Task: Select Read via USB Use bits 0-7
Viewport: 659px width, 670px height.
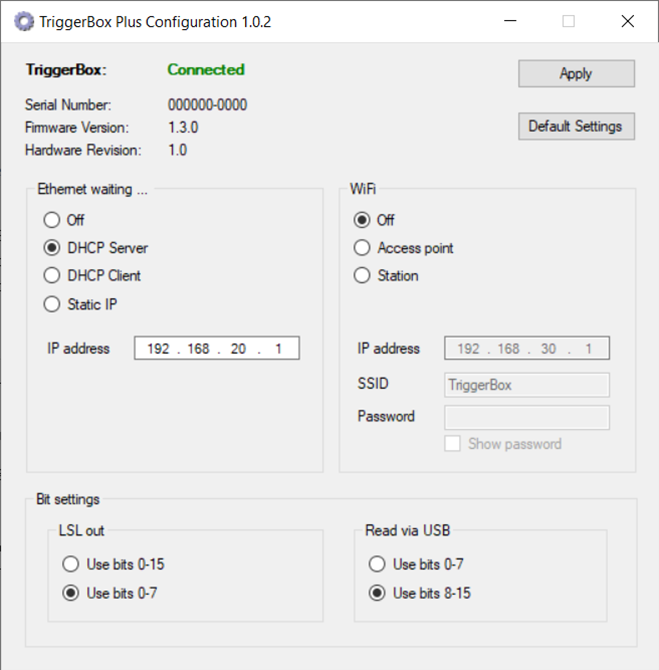Action: (377, 565)
